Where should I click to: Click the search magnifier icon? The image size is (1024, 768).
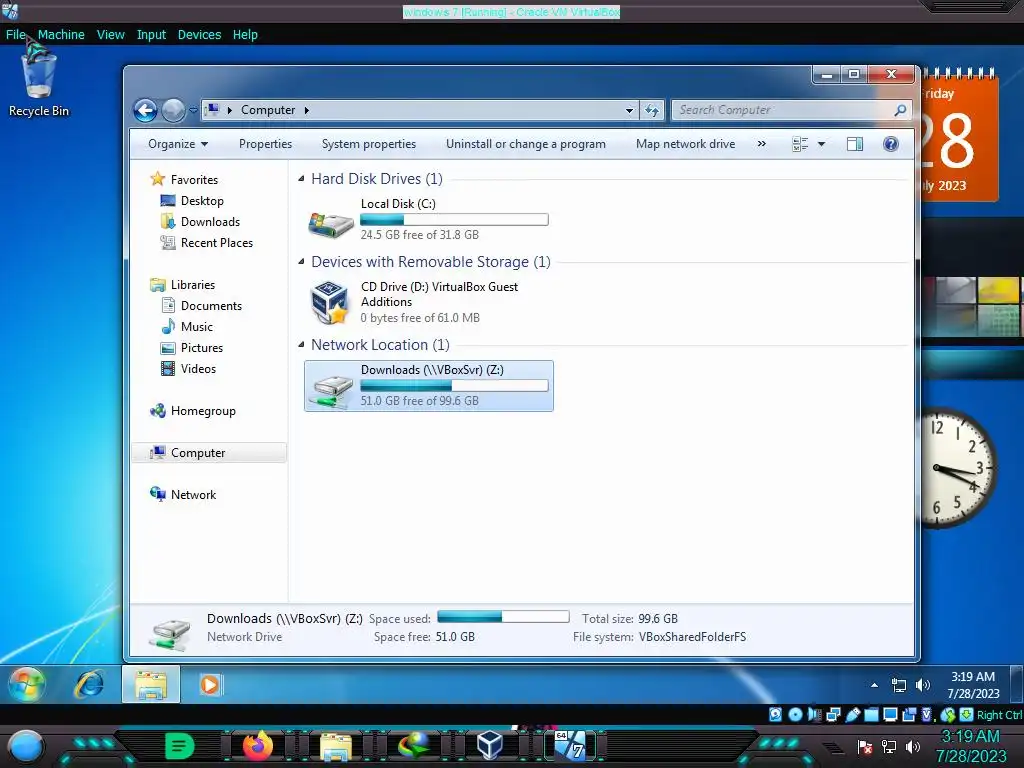(x=900, y=110)
